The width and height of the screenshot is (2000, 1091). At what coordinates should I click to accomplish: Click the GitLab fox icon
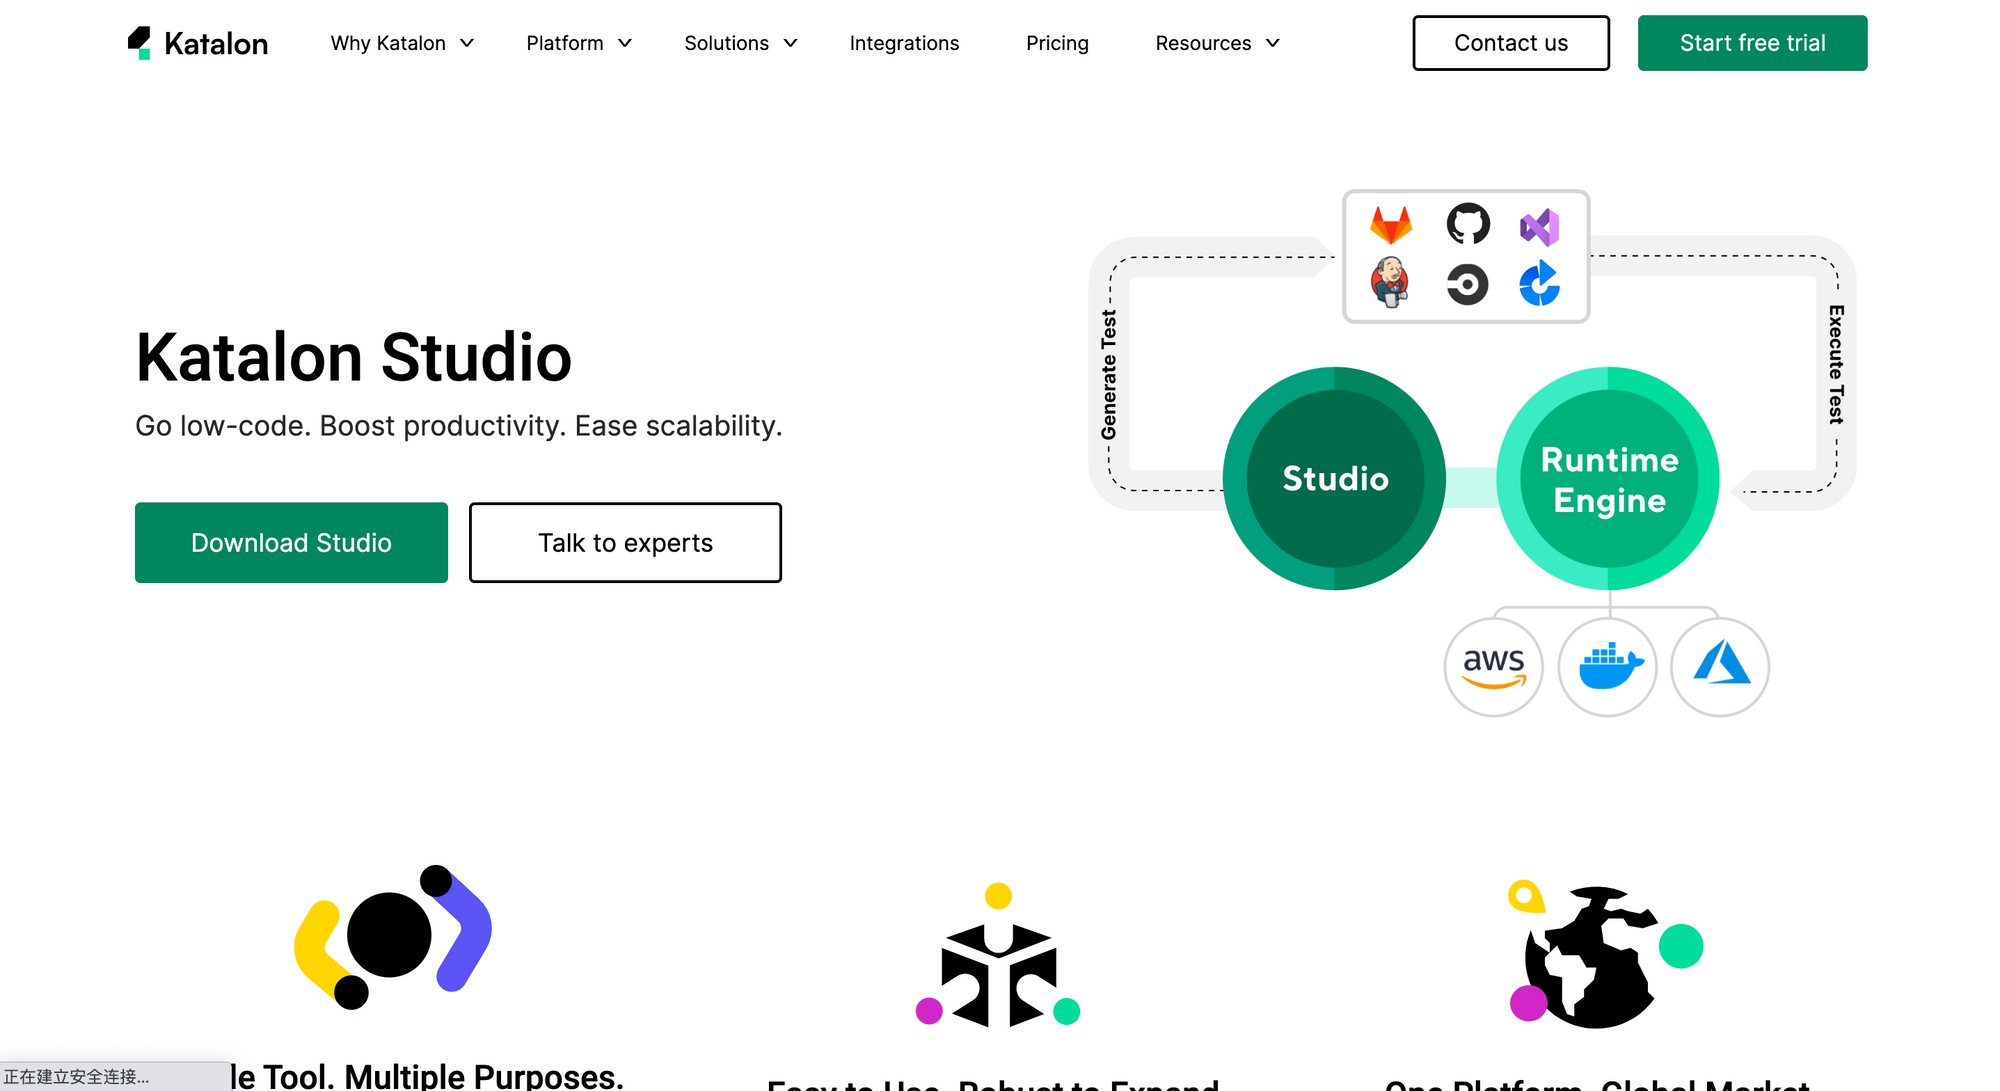coord(1390,225)
